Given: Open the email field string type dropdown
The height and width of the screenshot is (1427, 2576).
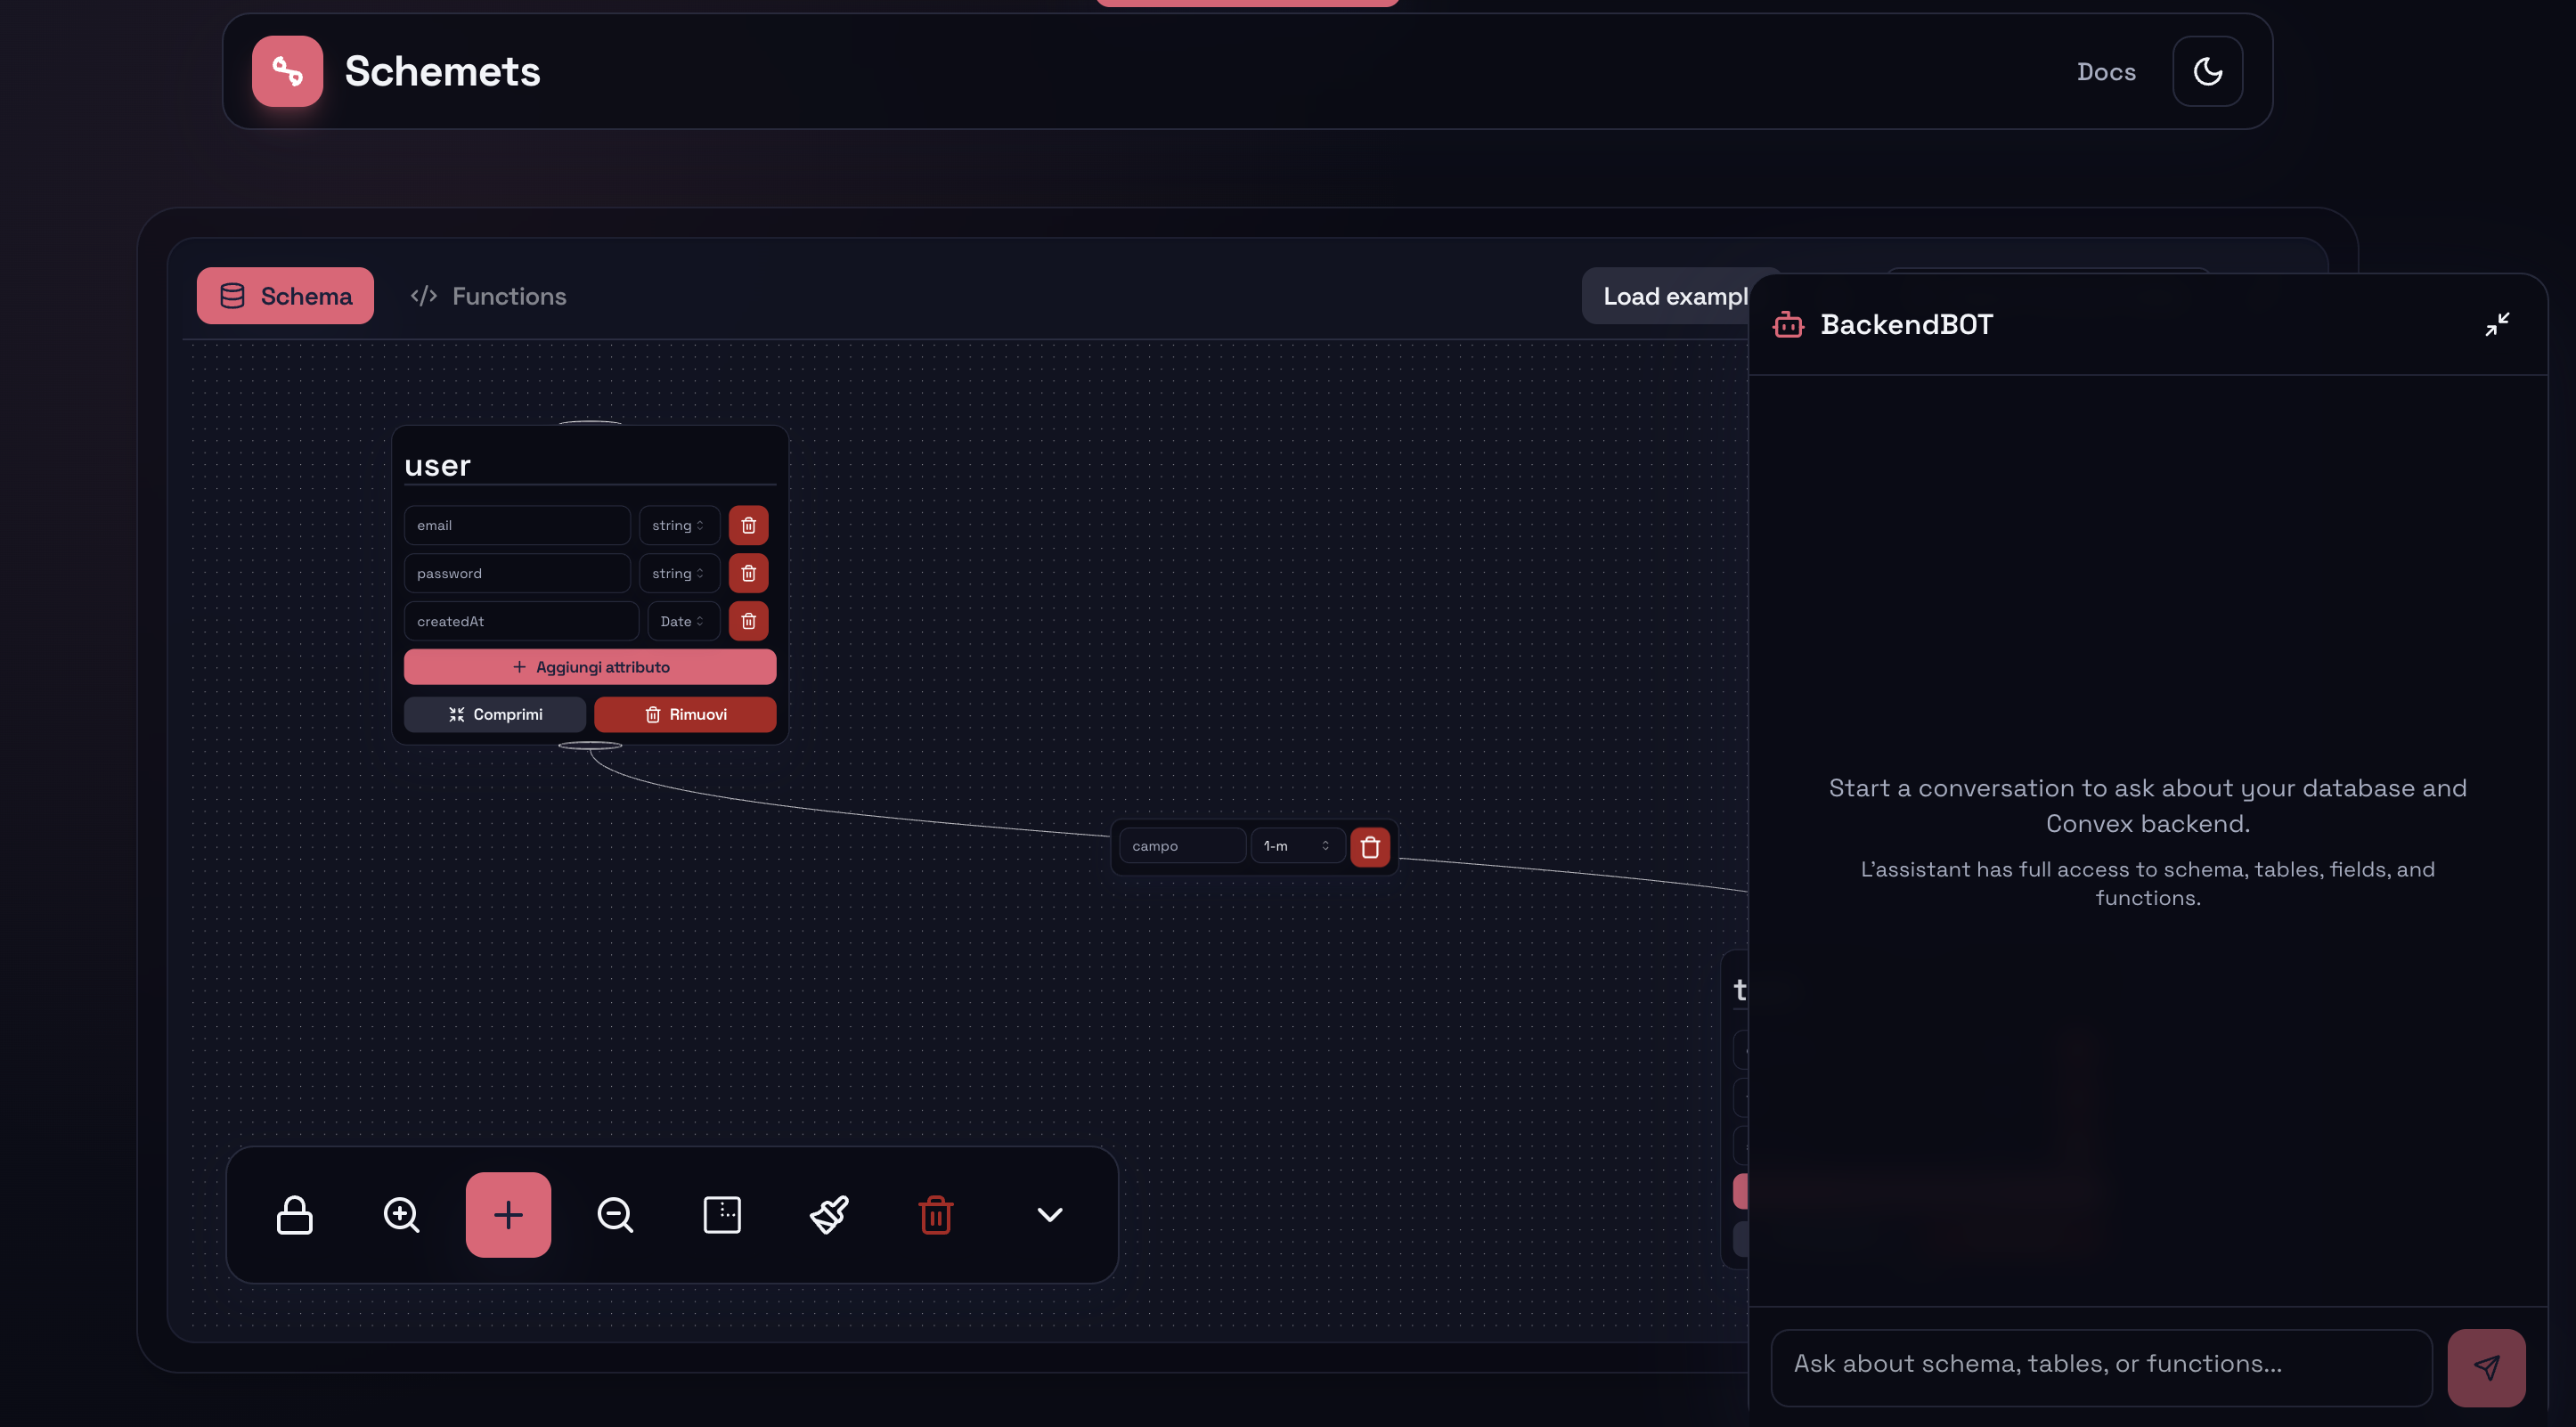Looking at the screenshot, I should [678, 525].
